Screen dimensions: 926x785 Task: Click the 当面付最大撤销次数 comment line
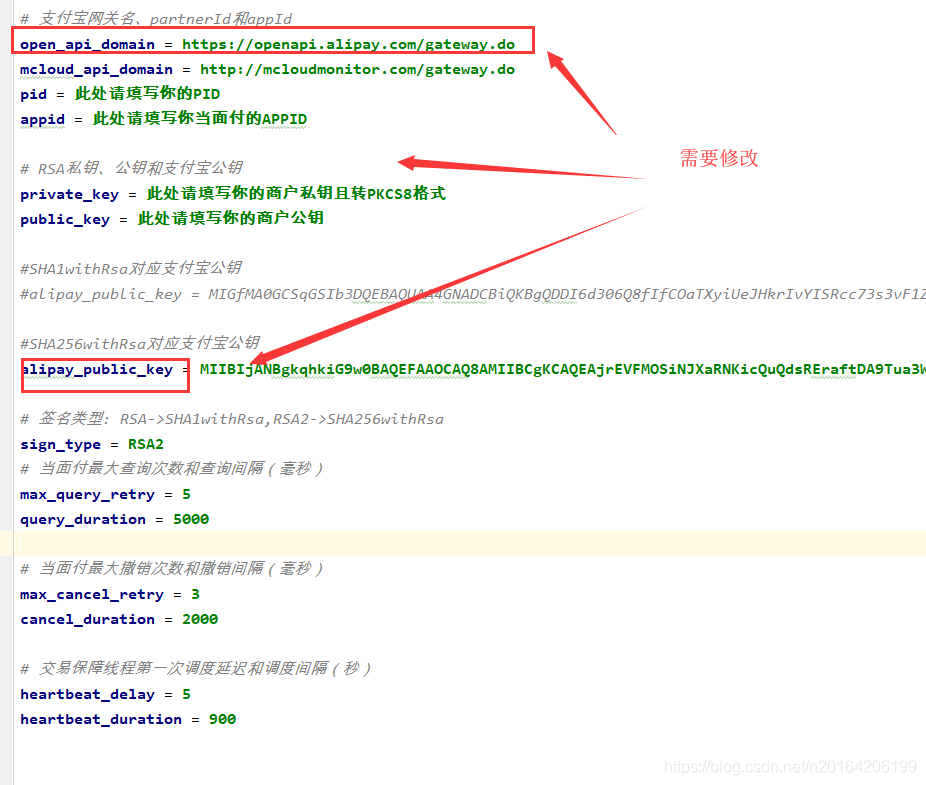click(171, 569)
